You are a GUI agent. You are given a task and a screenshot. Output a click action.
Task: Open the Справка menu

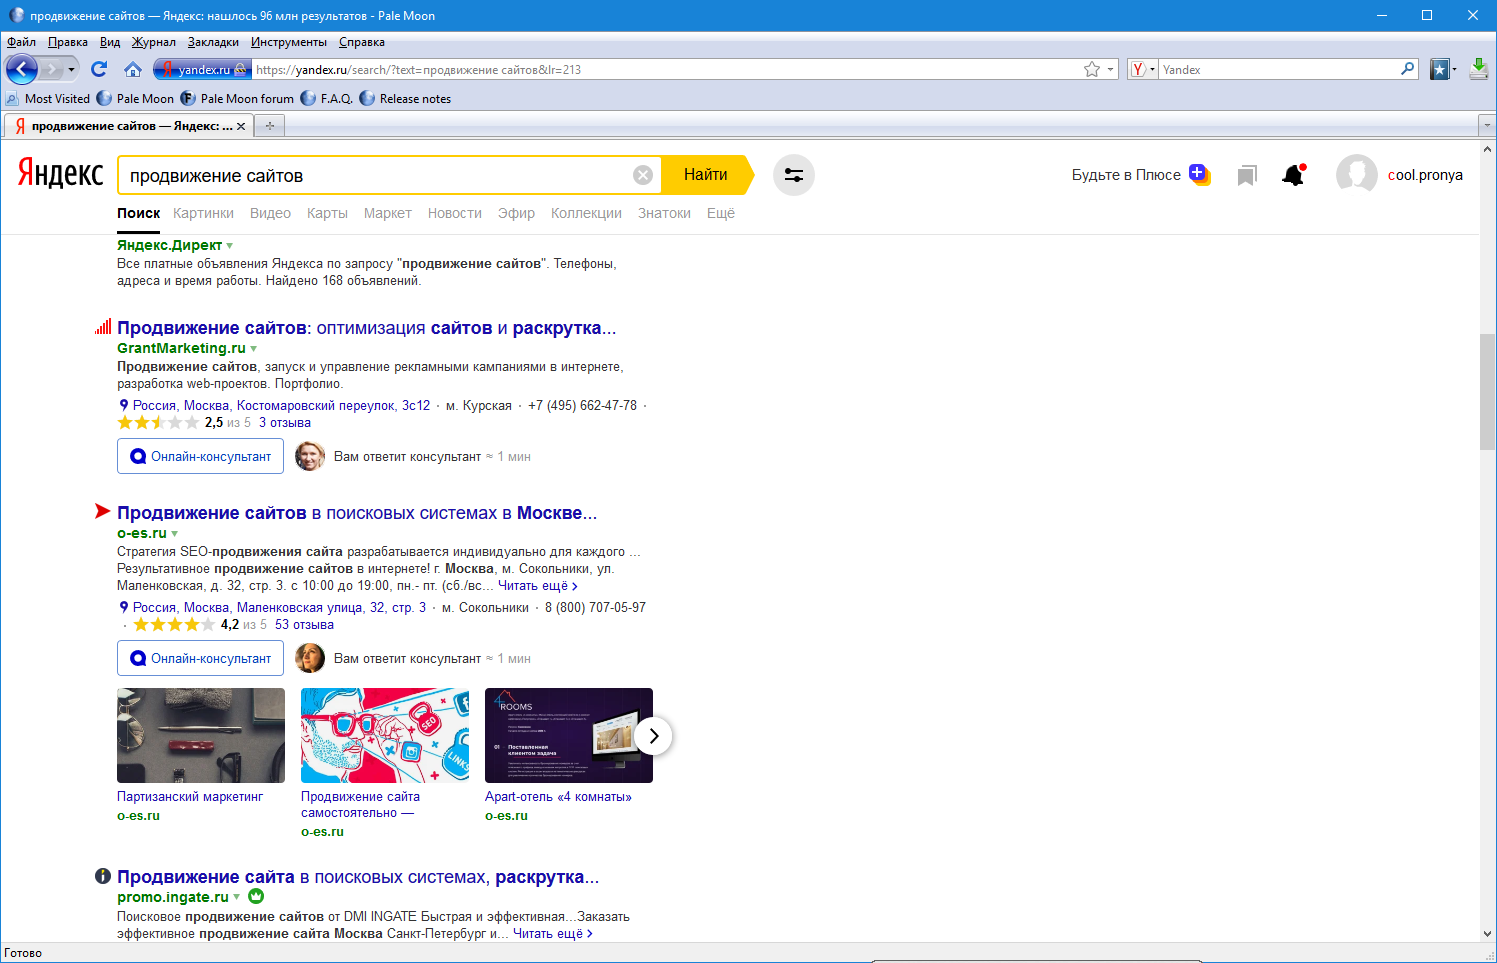tap(362, 42)
